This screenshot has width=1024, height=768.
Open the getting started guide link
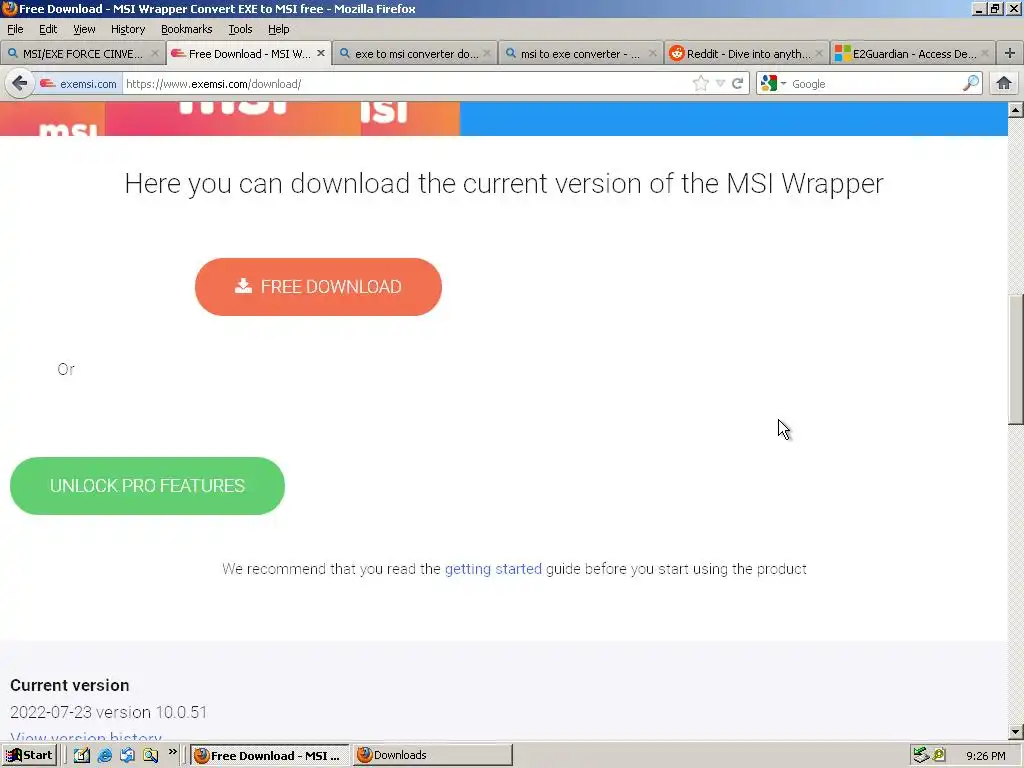[493, 569]
